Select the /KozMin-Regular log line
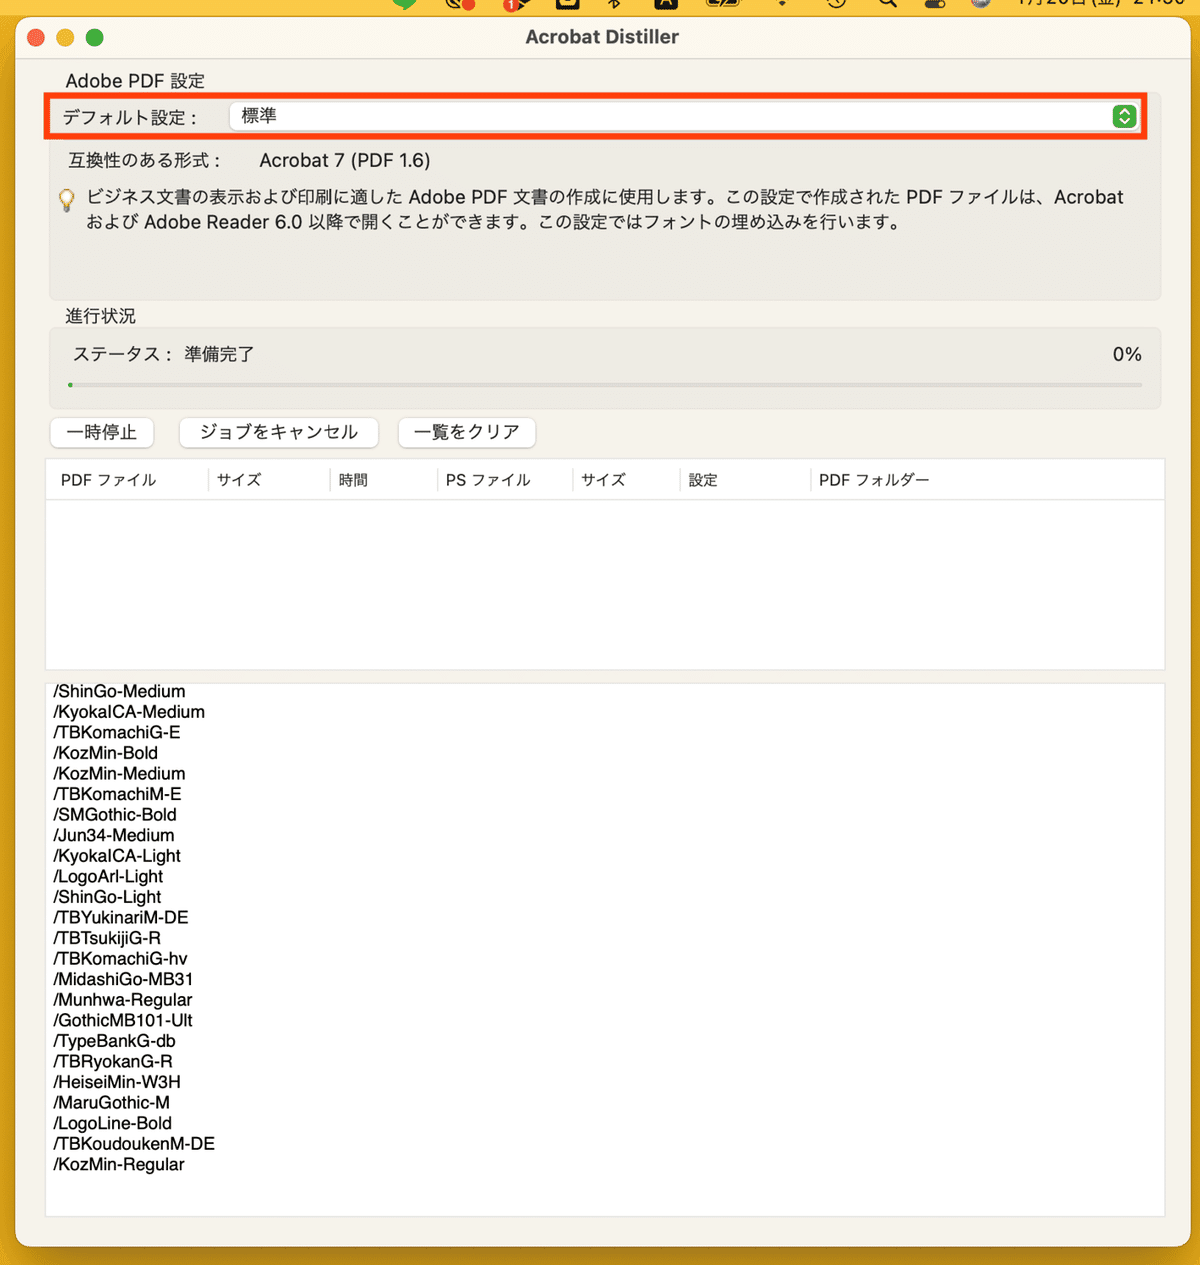This screenshot has height=1265, width=1200. tap(119, 1164)
